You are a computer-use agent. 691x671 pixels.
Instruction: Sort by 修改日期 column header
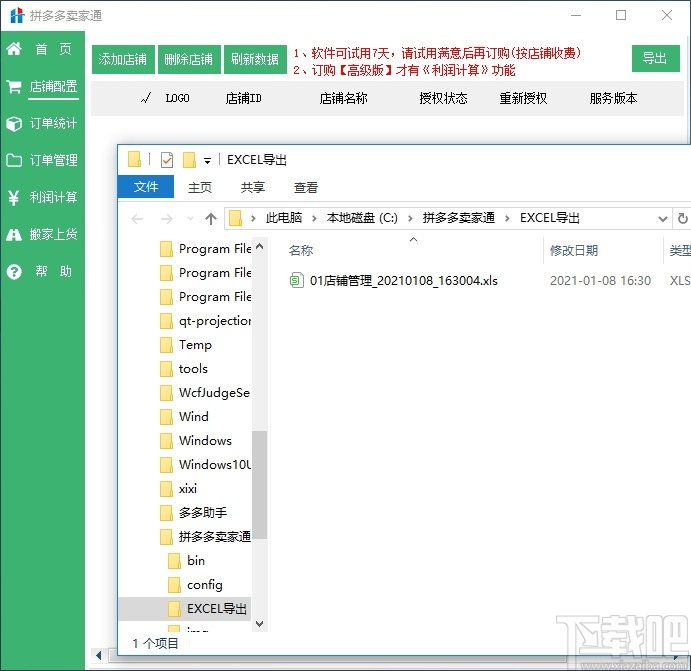click(x=574, y=251)
